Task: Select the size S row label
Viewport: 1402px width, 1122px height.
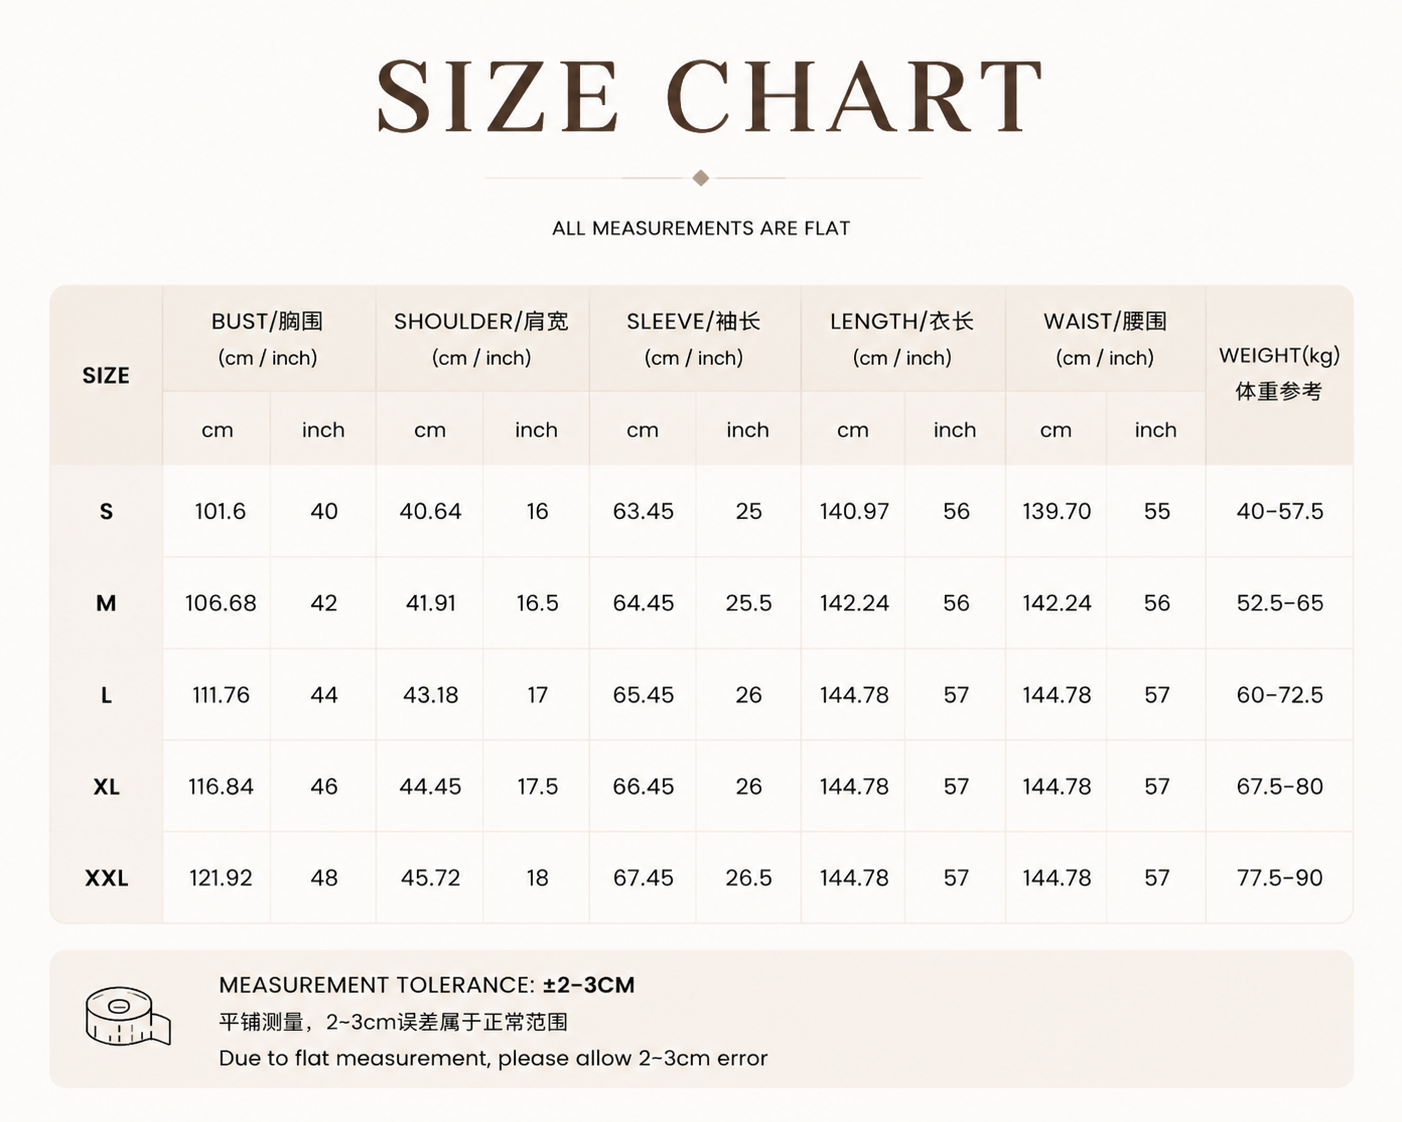Action: (106, 511)
